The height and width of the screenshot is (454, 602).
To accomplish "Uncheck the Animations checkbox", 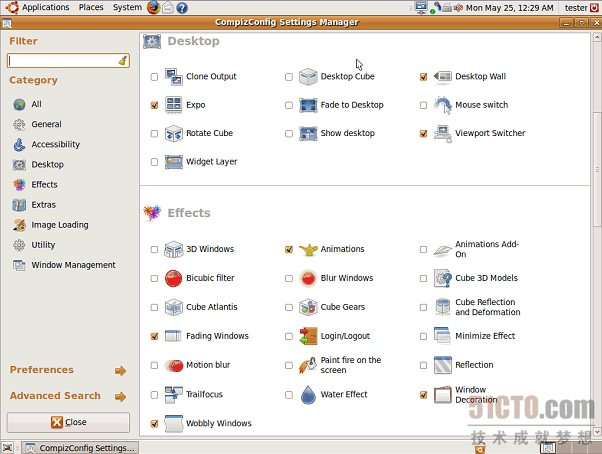I will [x=289, y=249].
